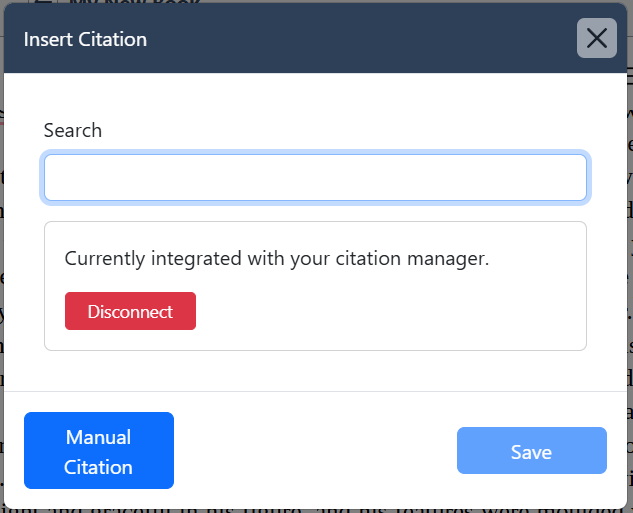Place cursor in the empty search box
The image size is (633, 513).
(x=315, y=178)
